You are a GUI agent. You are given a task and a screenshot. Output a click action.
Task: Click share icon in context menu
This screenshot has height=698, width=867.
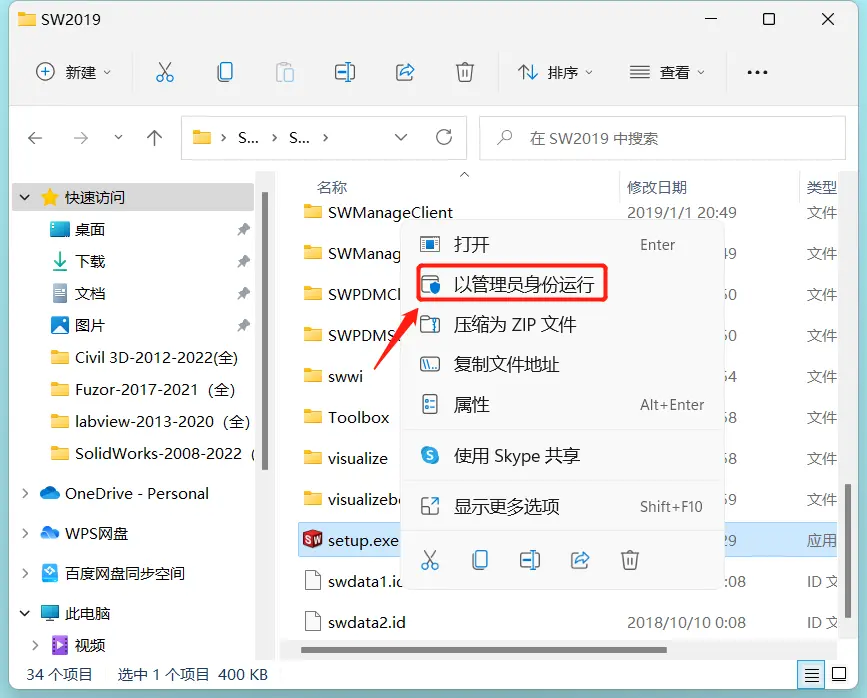tap(579, 560)
